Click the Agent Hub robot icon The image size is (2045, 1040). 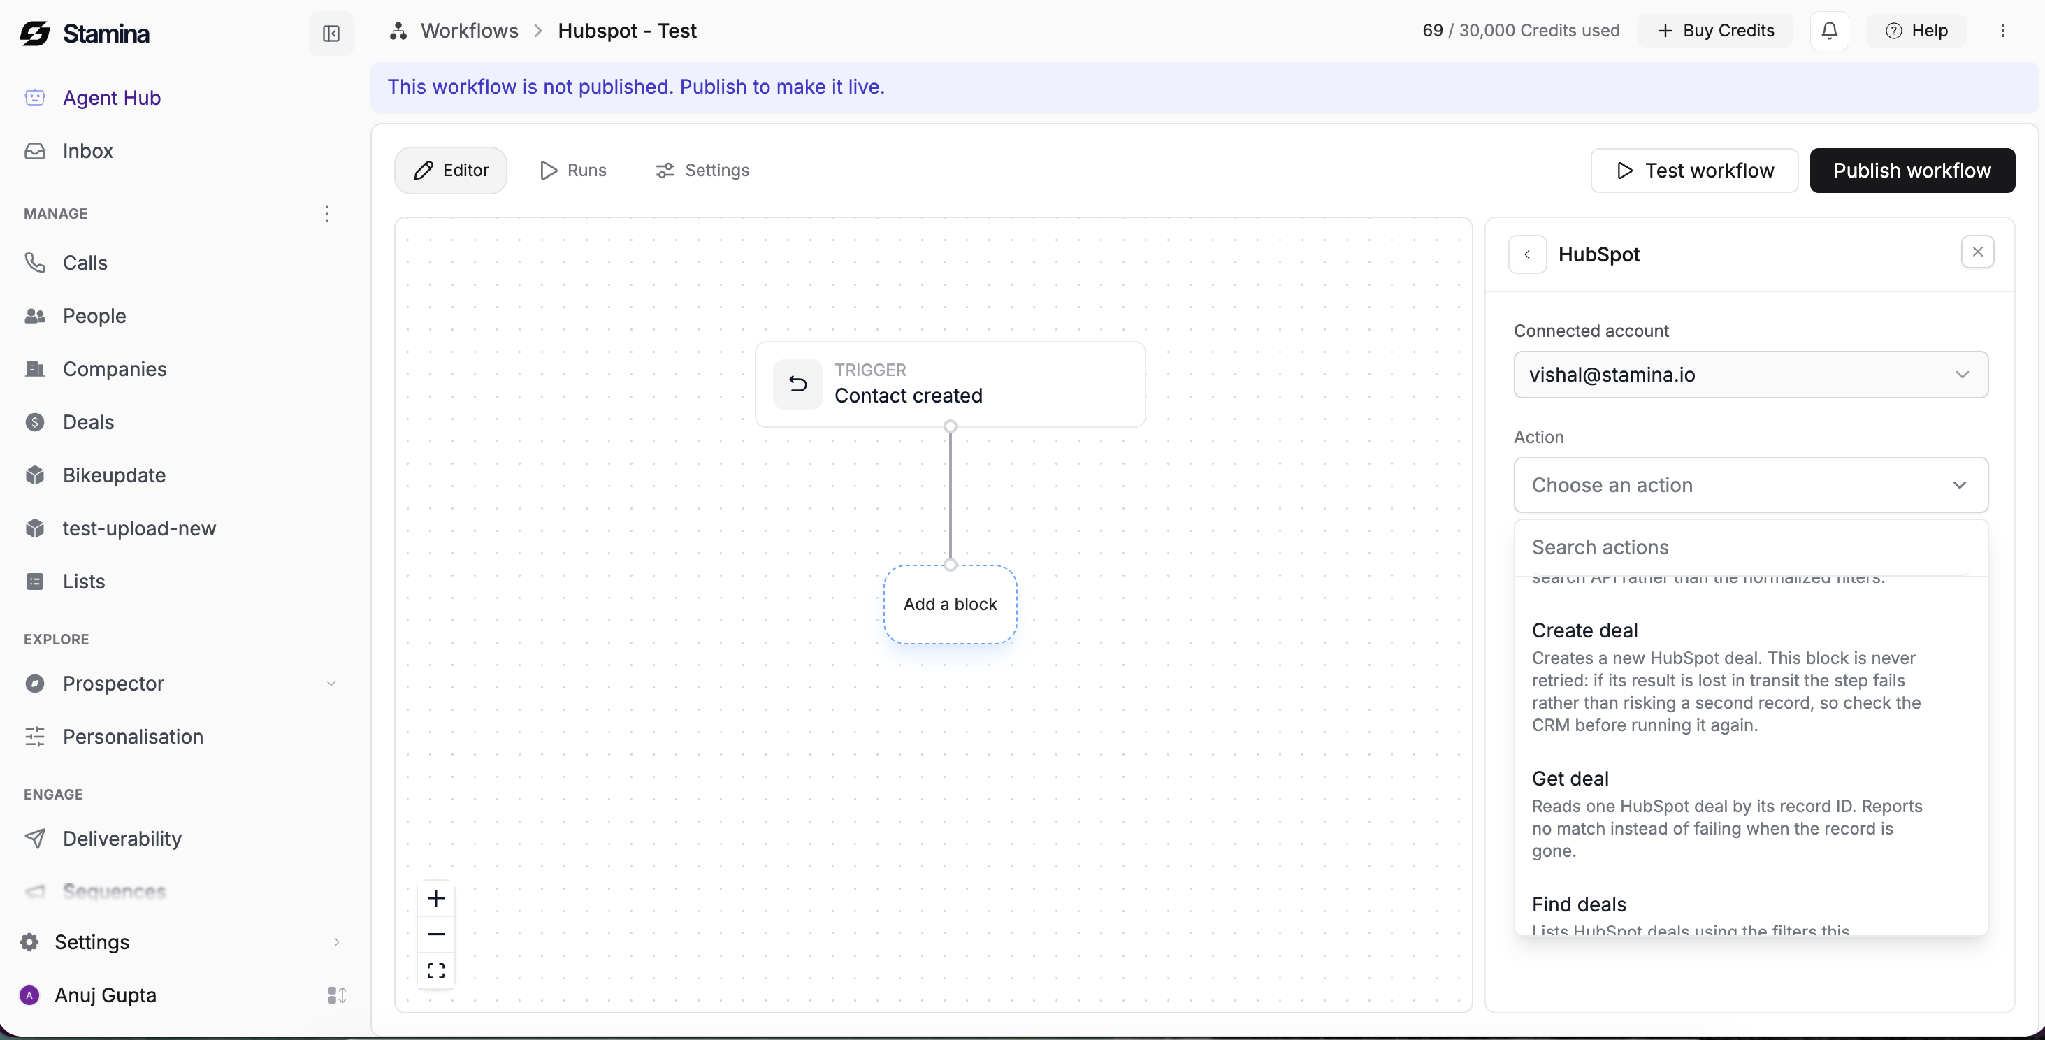pyautogui.click(x=35, y=98)
